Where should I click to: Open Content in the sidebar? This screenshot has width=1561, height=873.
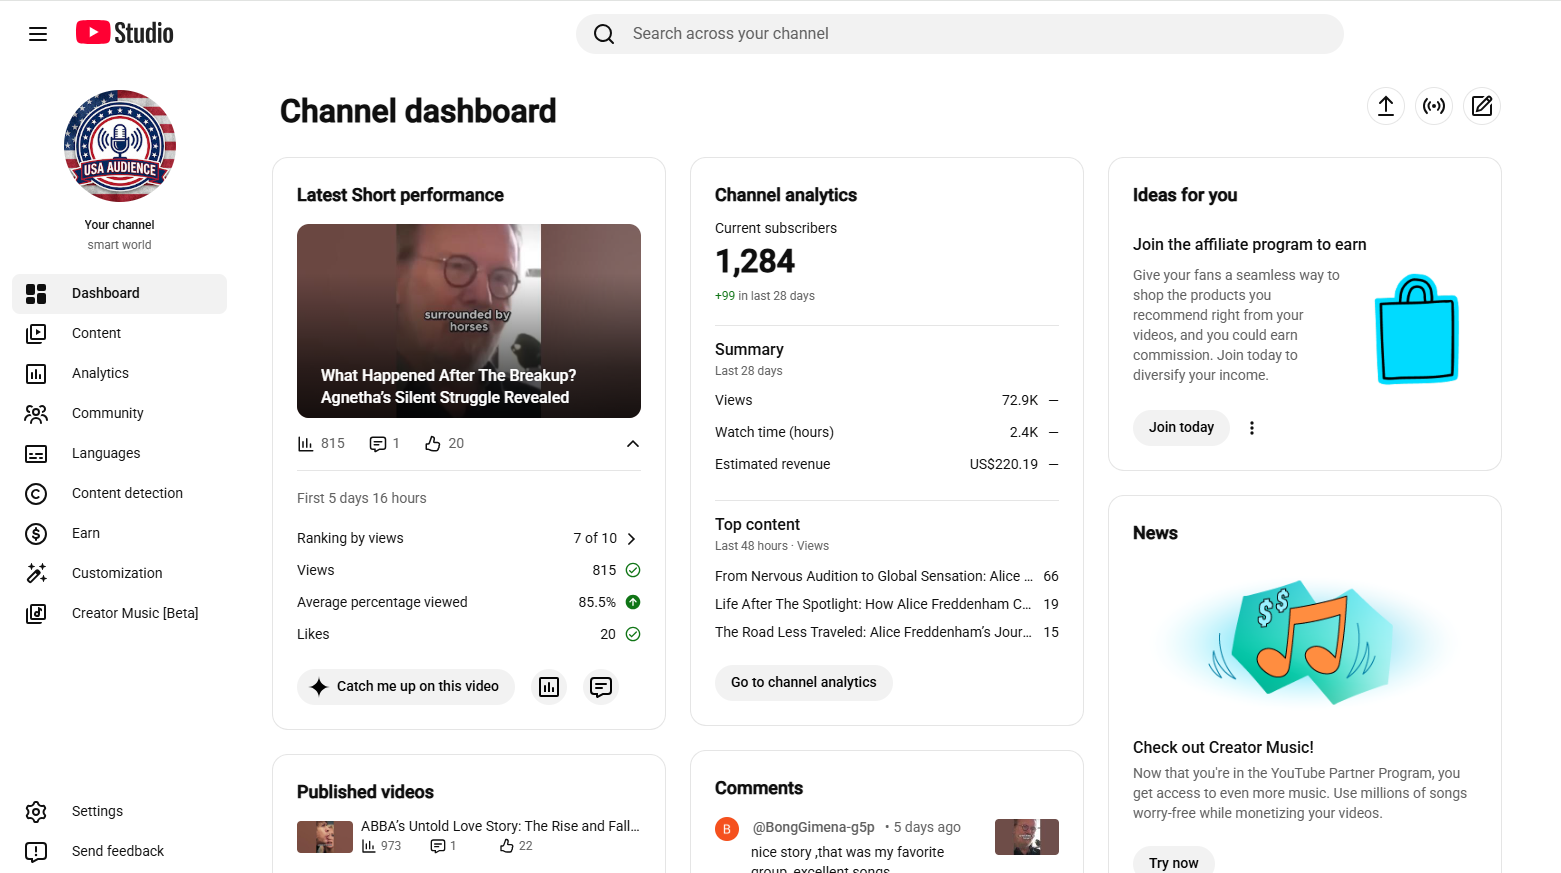120,334
